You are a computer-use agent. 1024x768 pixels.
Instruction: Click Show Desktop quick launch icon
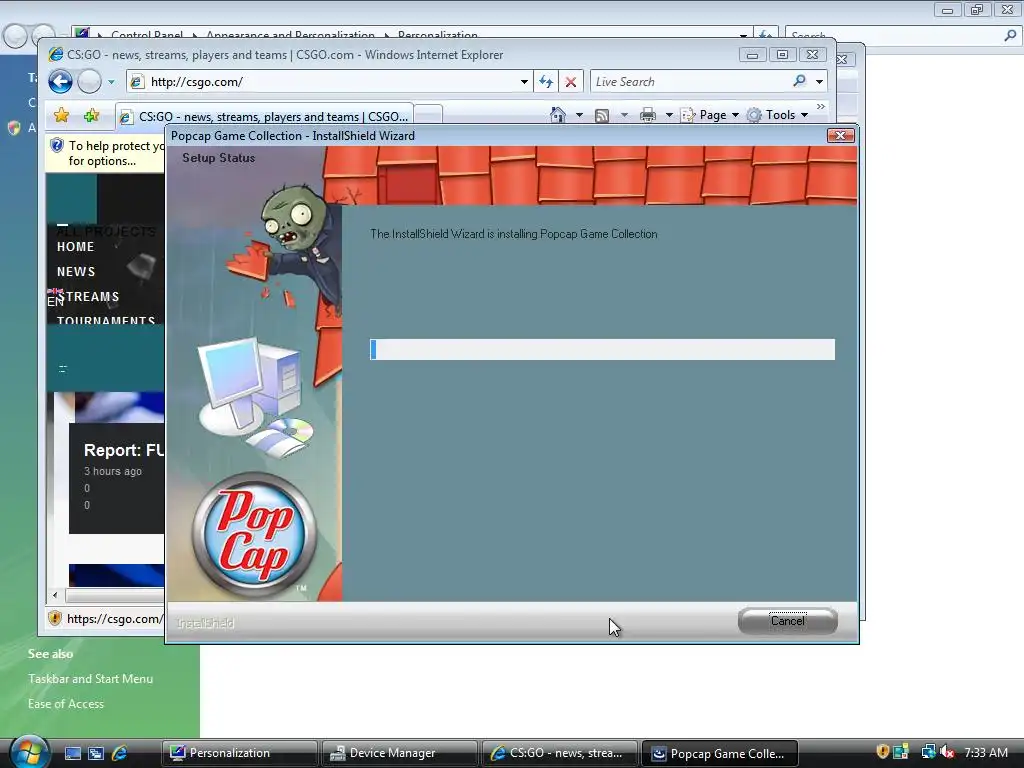coord(72,753)
